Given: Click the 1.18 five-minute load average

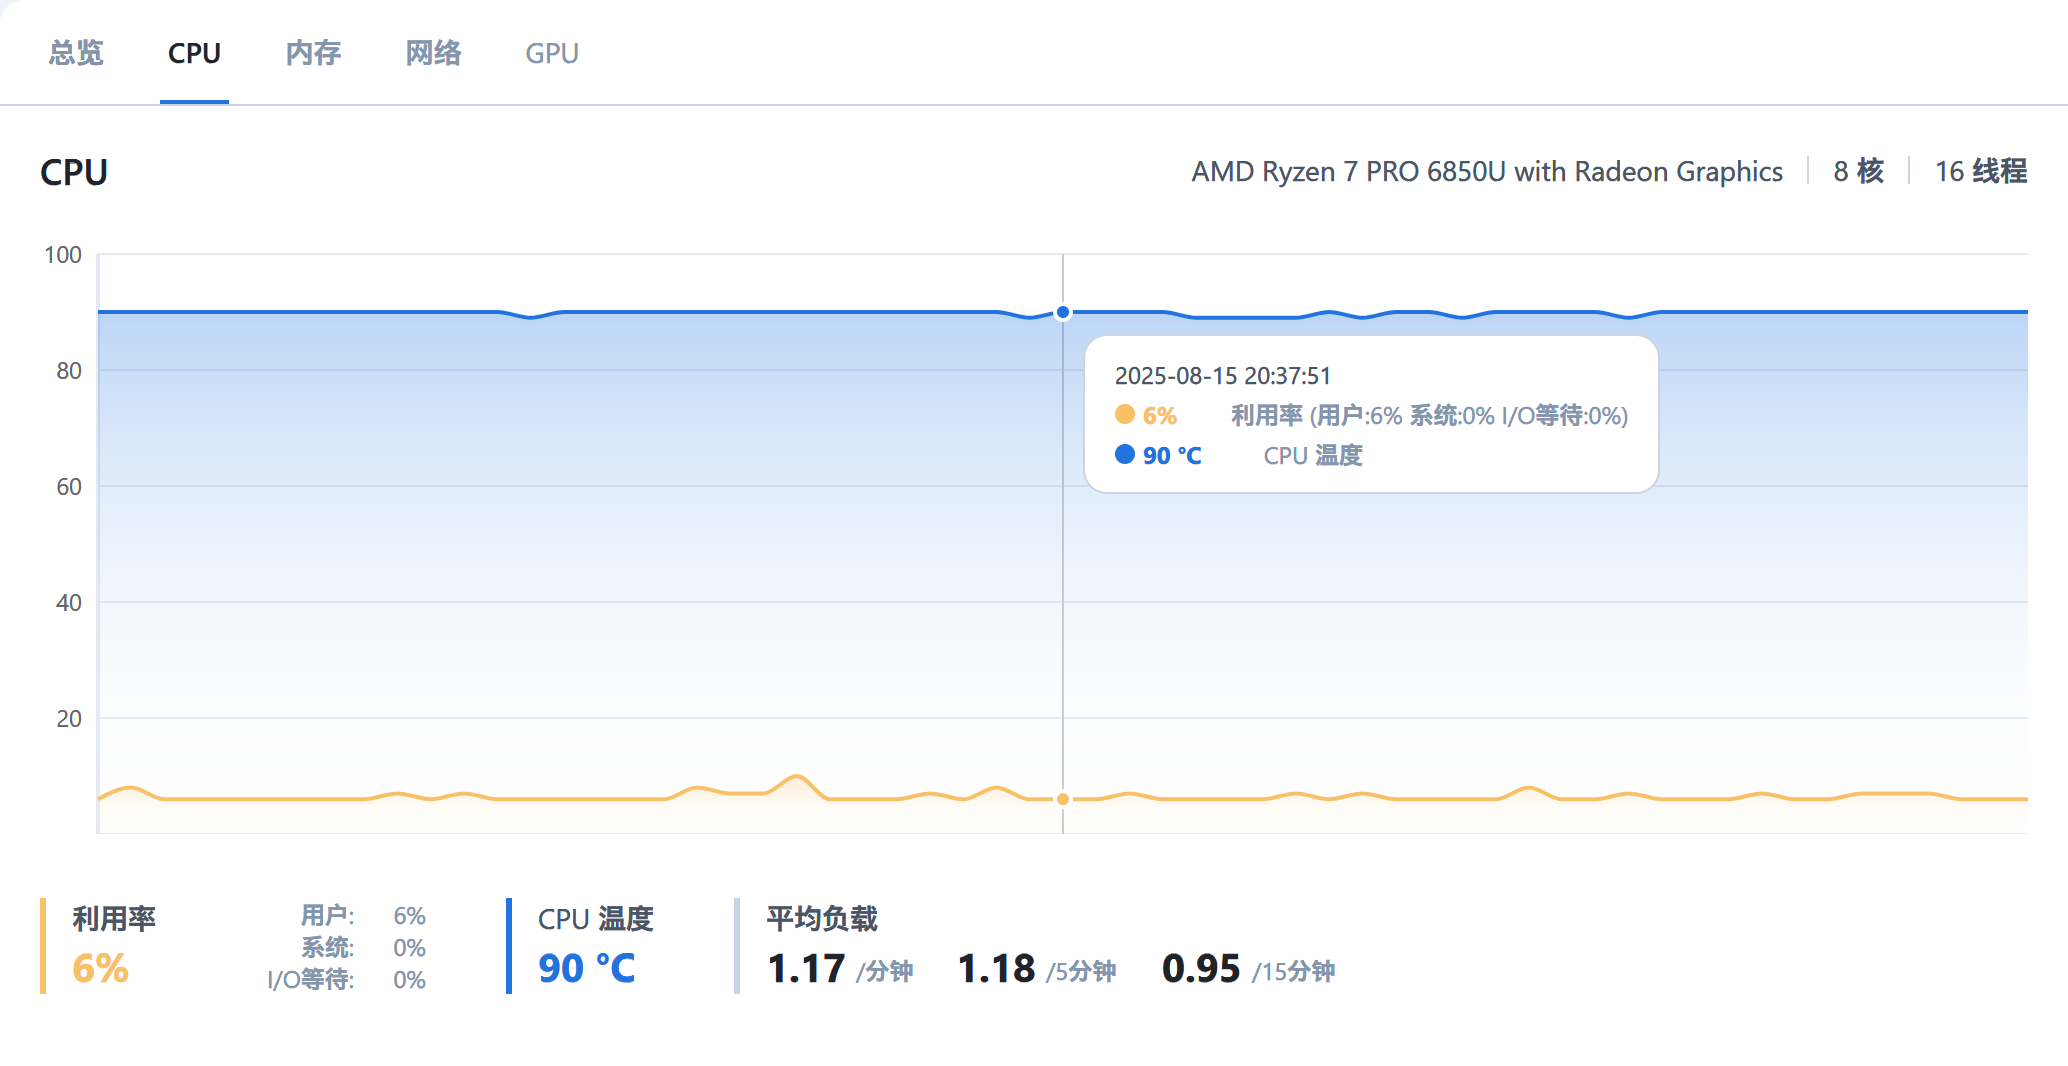Looking at the screenshot, I should 996,968.
